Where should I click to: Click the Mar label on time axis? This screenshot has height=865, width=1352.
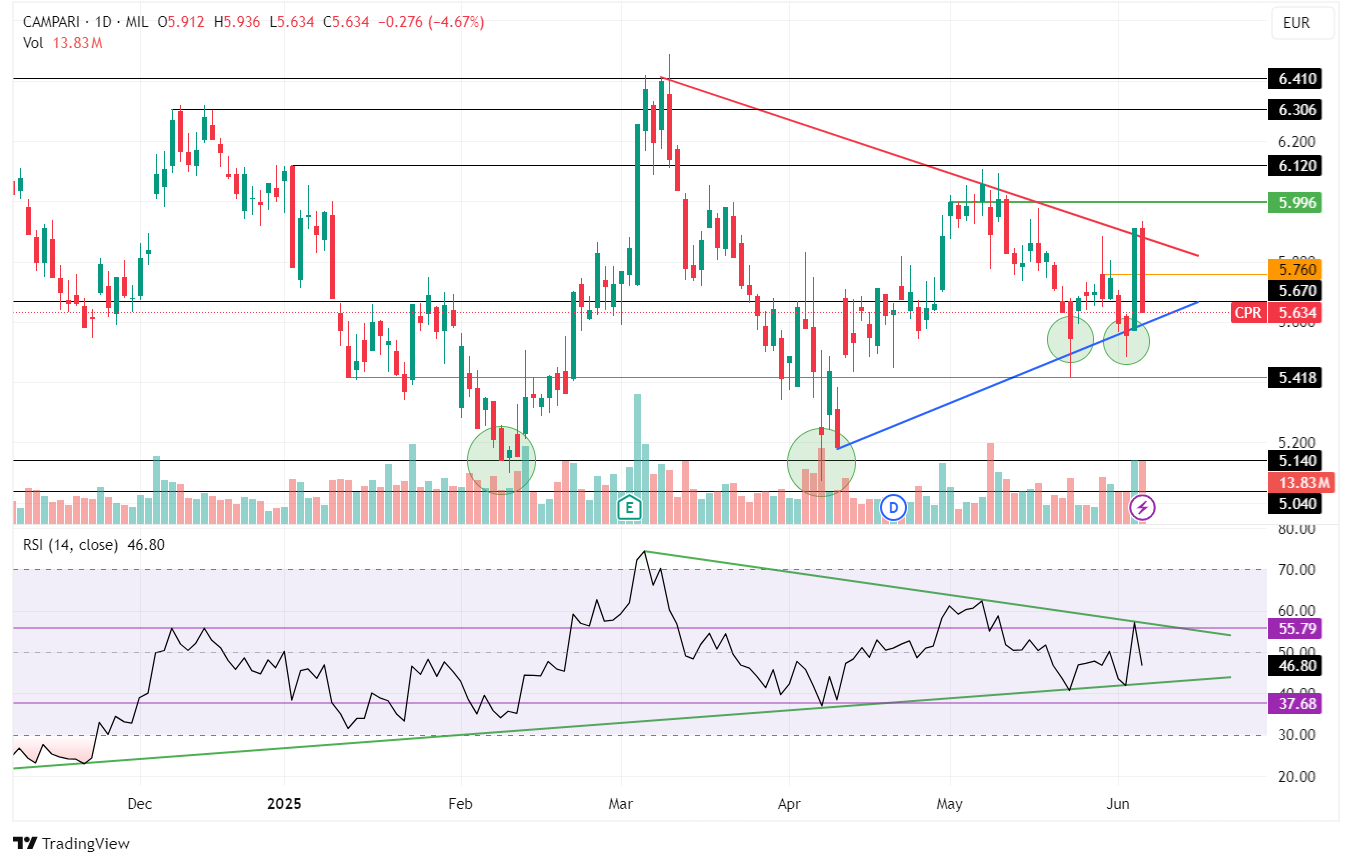621,803
